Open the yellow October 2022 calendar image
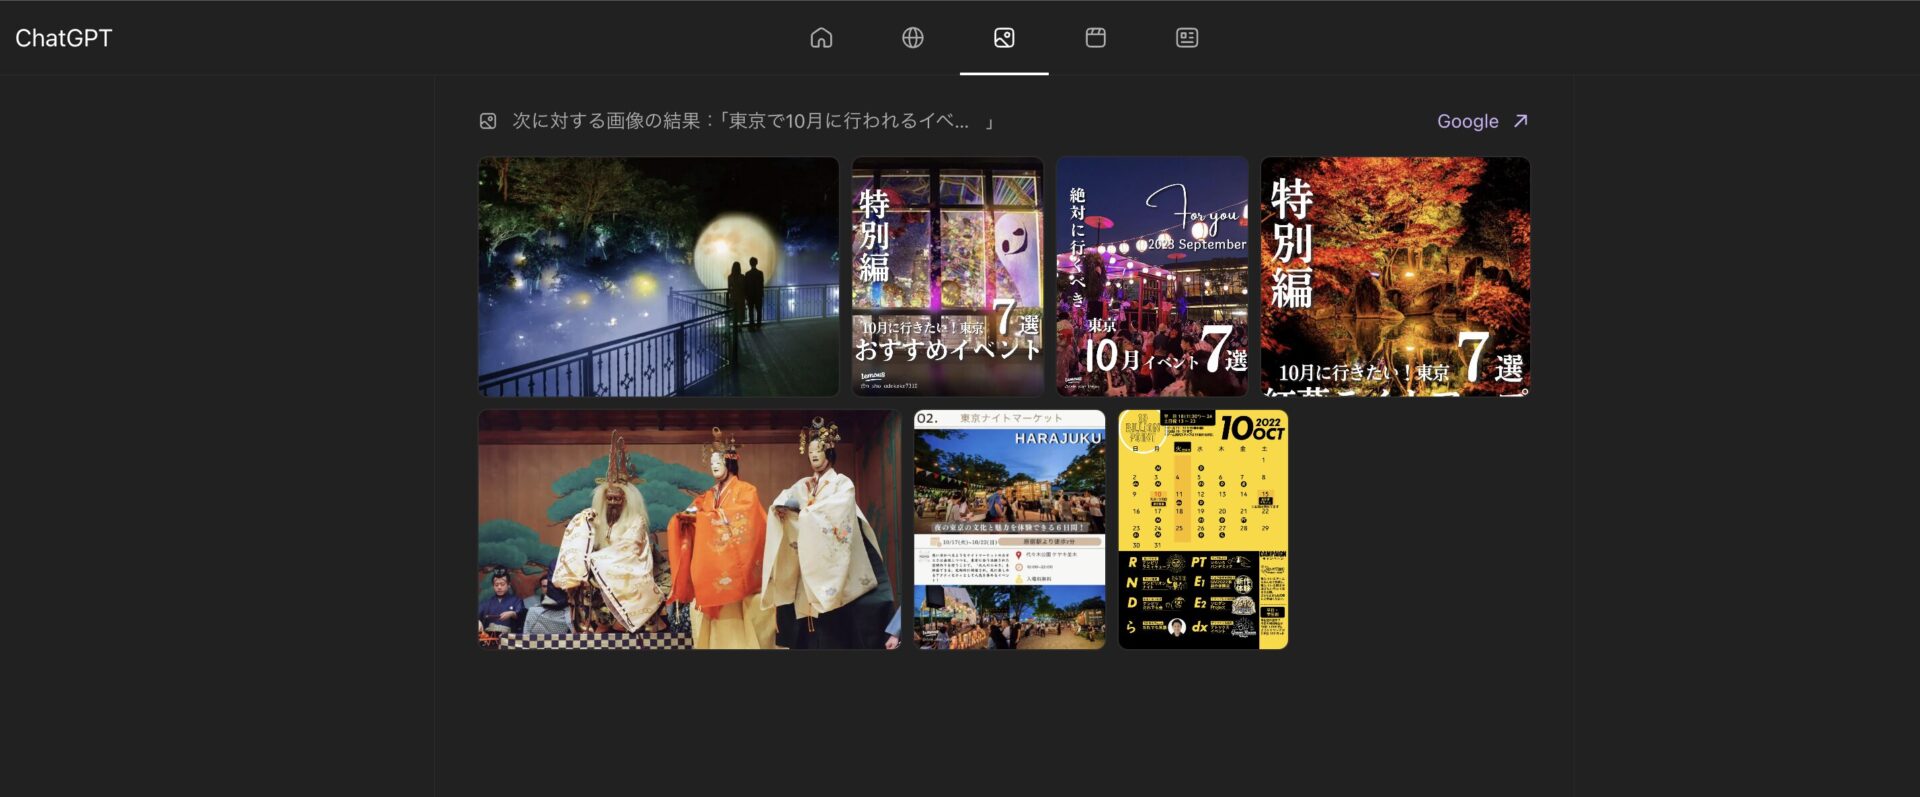 coord(1203,529)
